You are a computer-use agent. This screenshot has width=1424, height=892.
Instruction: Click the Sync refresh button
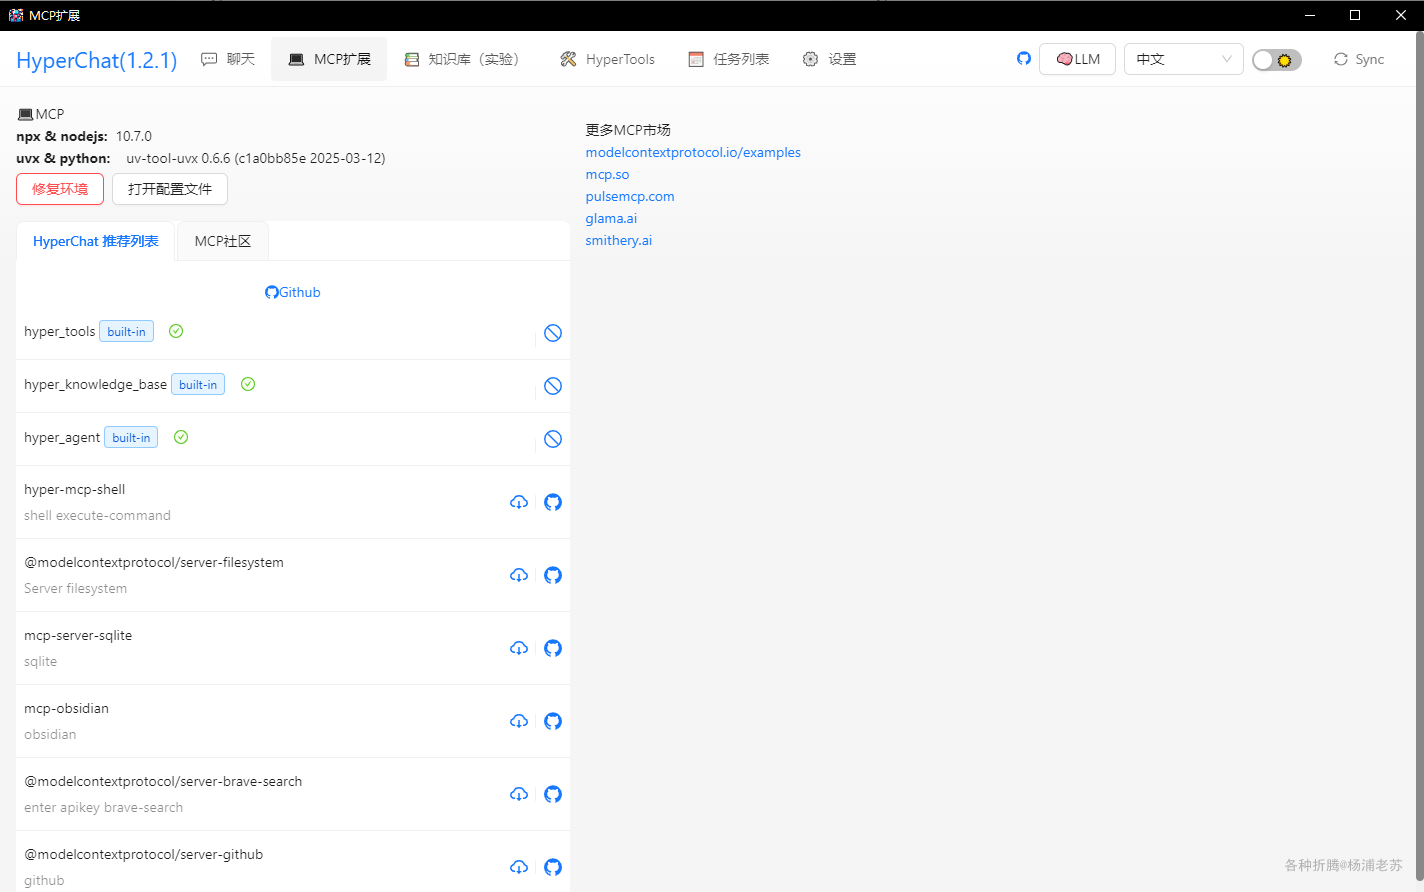click(x=1359, y=59)
